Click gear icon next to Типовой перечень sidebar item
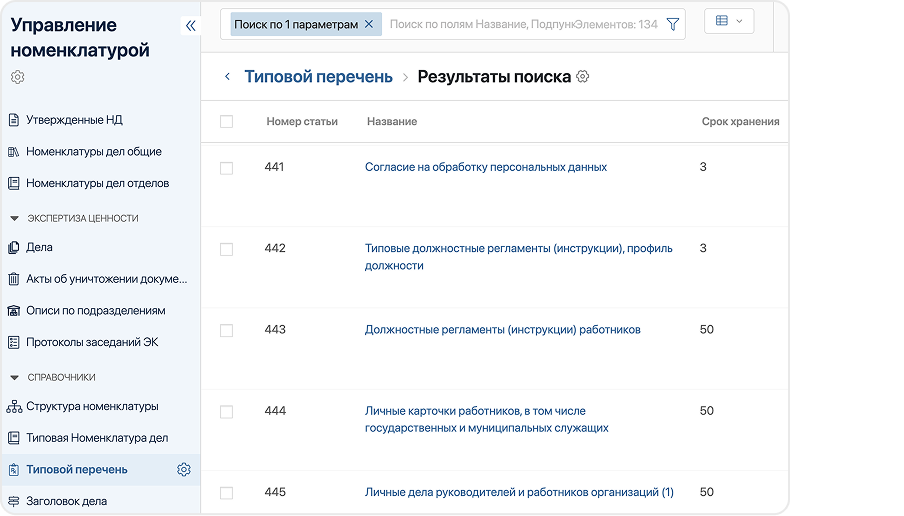The image size is (904, 516). click(183, 470)
